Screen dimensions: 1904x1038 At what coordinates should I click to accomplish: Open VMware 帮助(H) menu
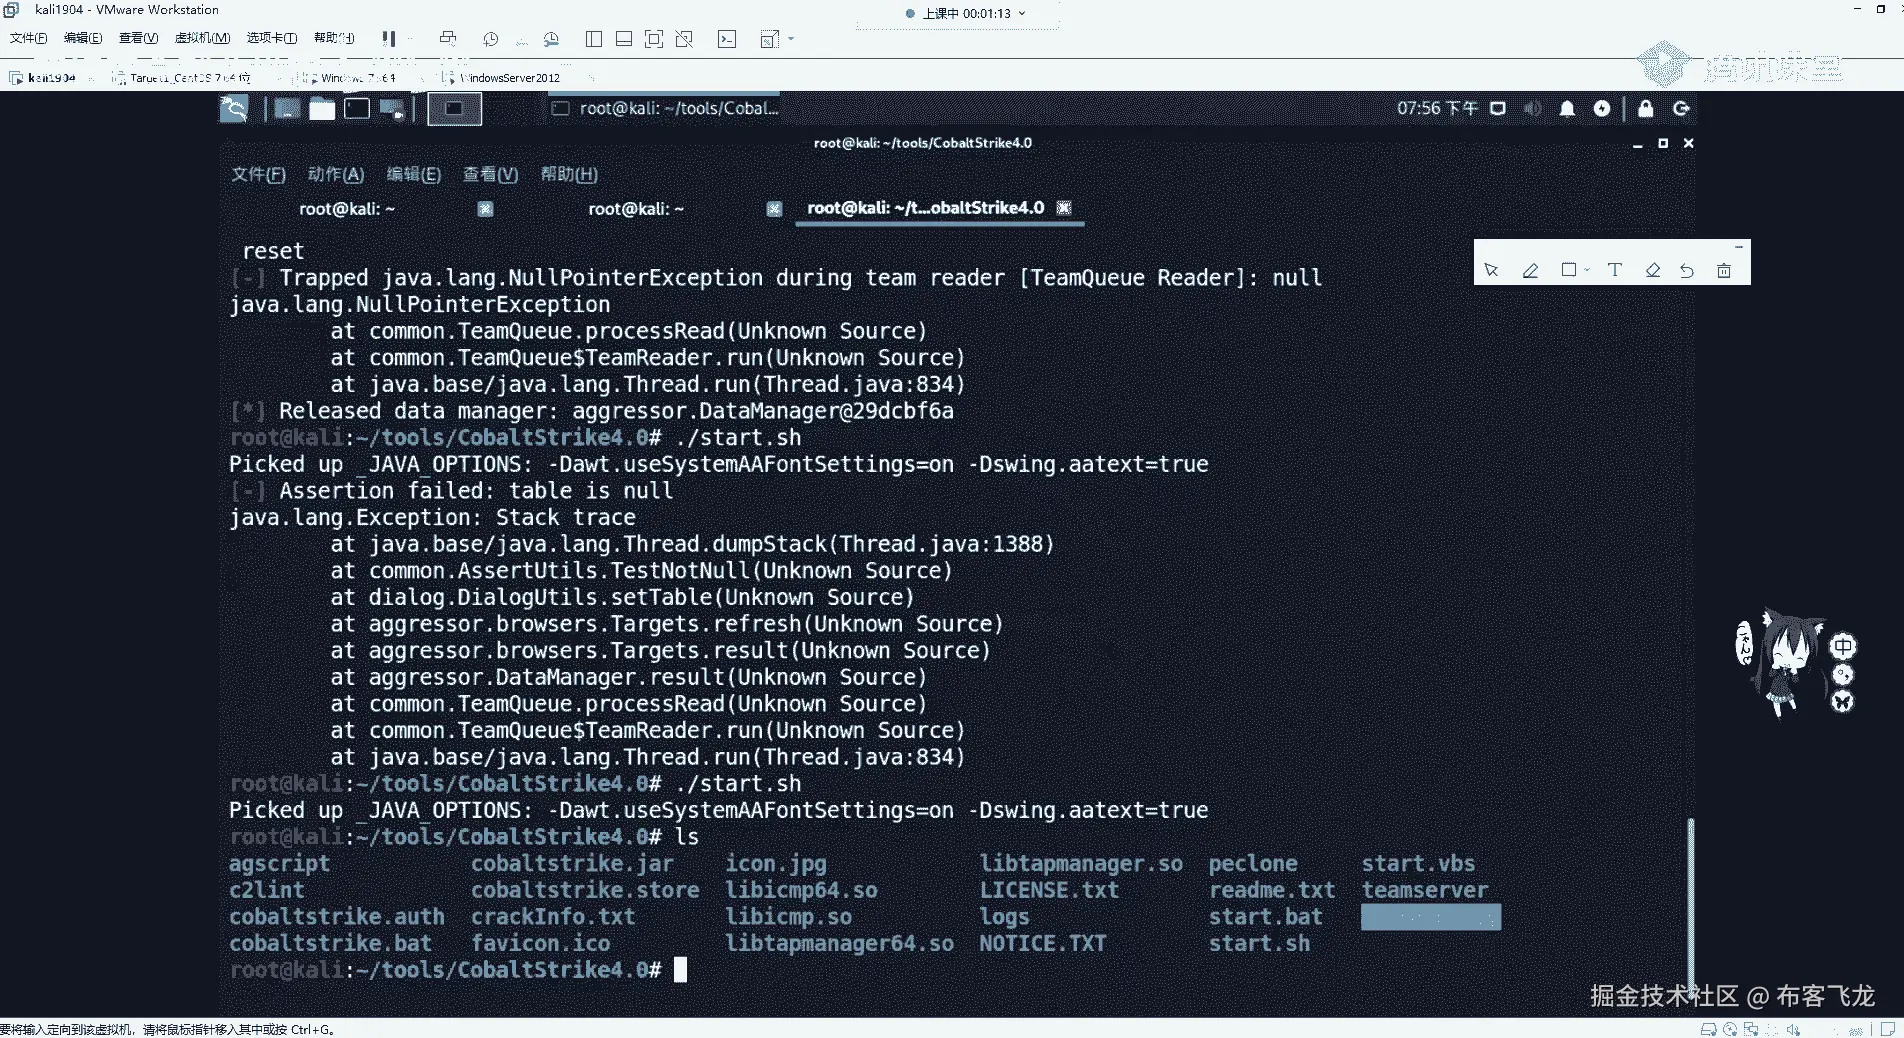point(334,38)
